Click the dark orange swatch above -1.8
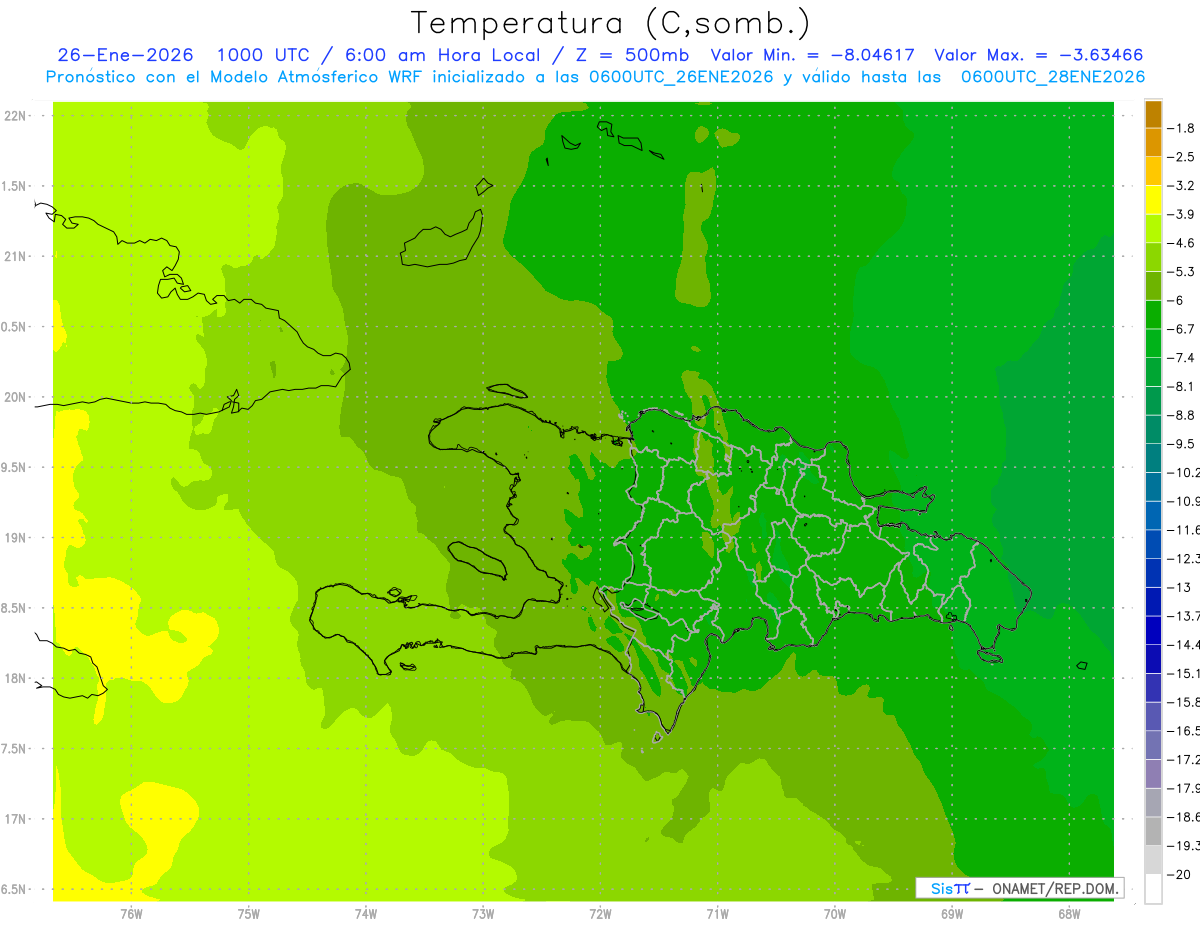The height and width of the screenshot is (927, 1200). pyautogui.click(x=1153, y=113)
